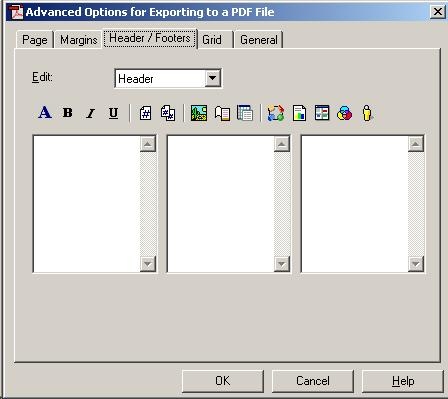Click inside the center header text box
448x399 pixels.
pyautogui.click(x=221, y=204)
